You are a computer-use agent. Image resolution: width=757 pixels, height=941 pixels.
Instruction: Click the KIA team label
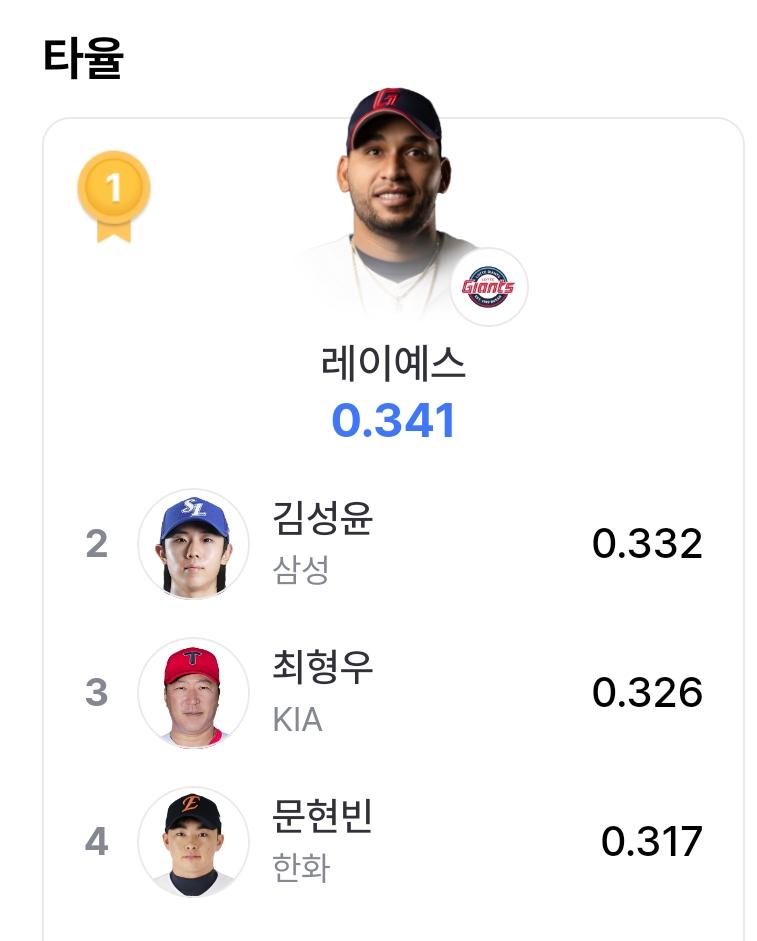click(298, 720)
